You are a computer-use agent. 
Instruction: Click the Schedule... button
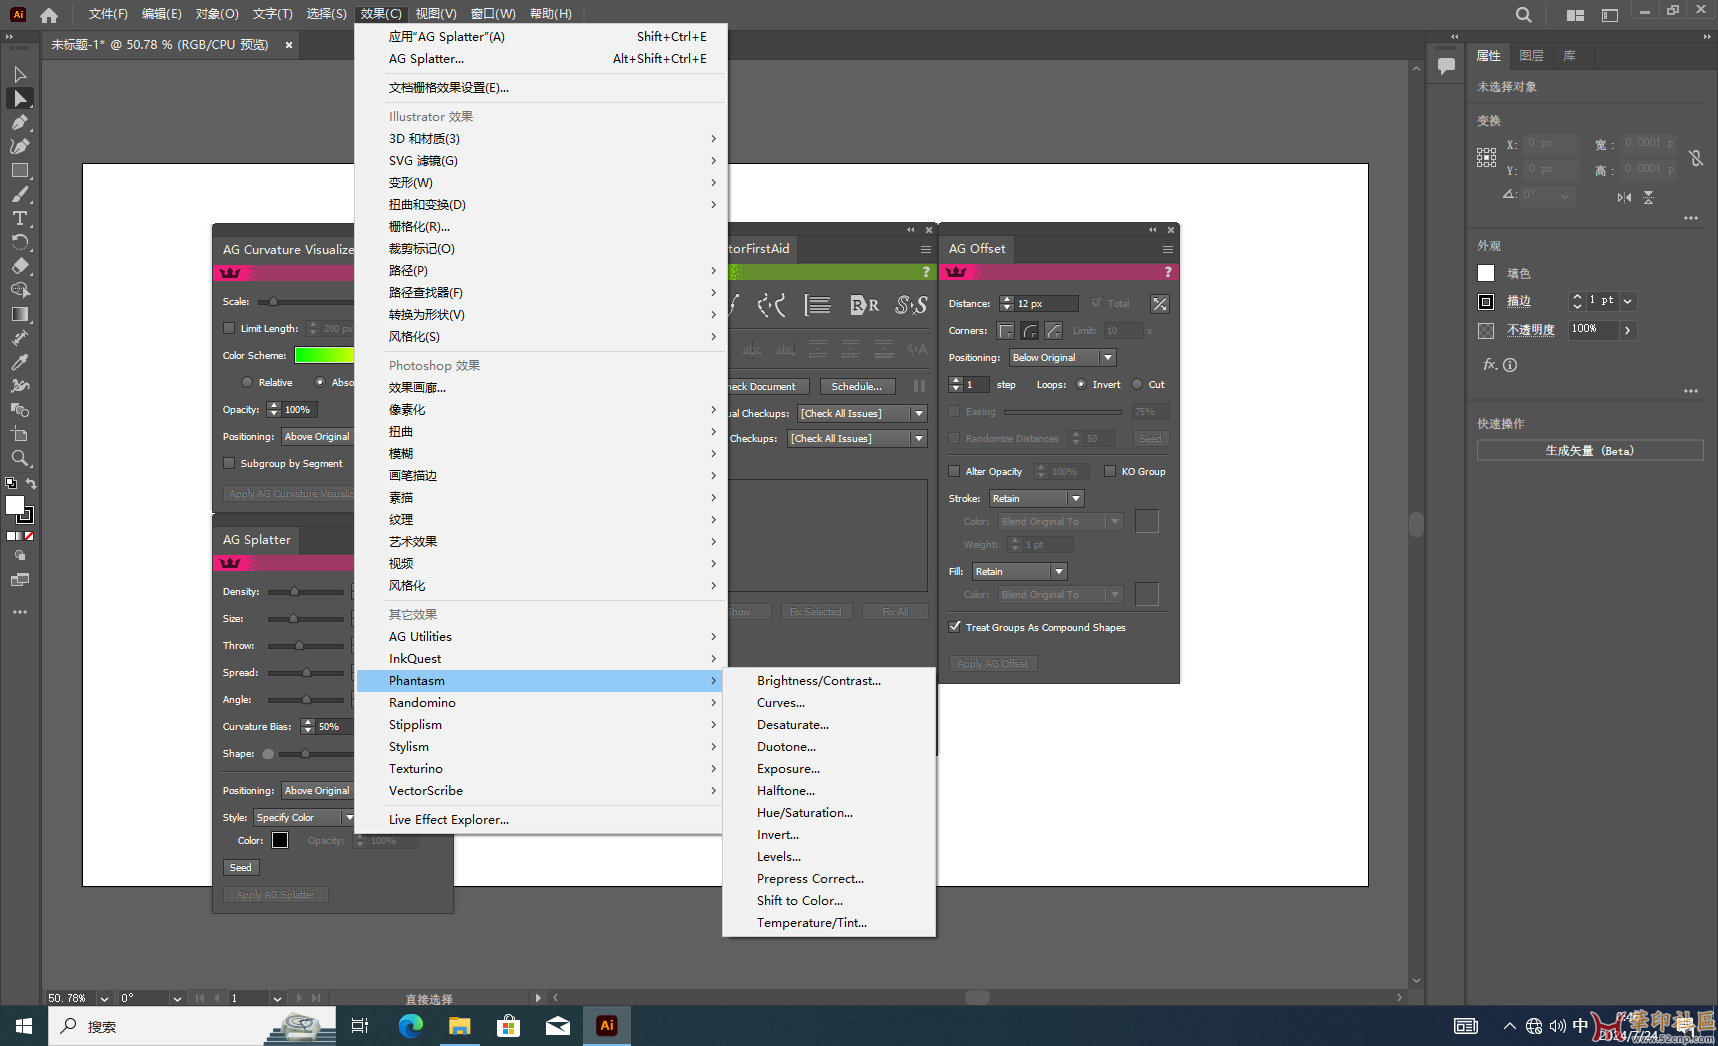pos(857,386)
